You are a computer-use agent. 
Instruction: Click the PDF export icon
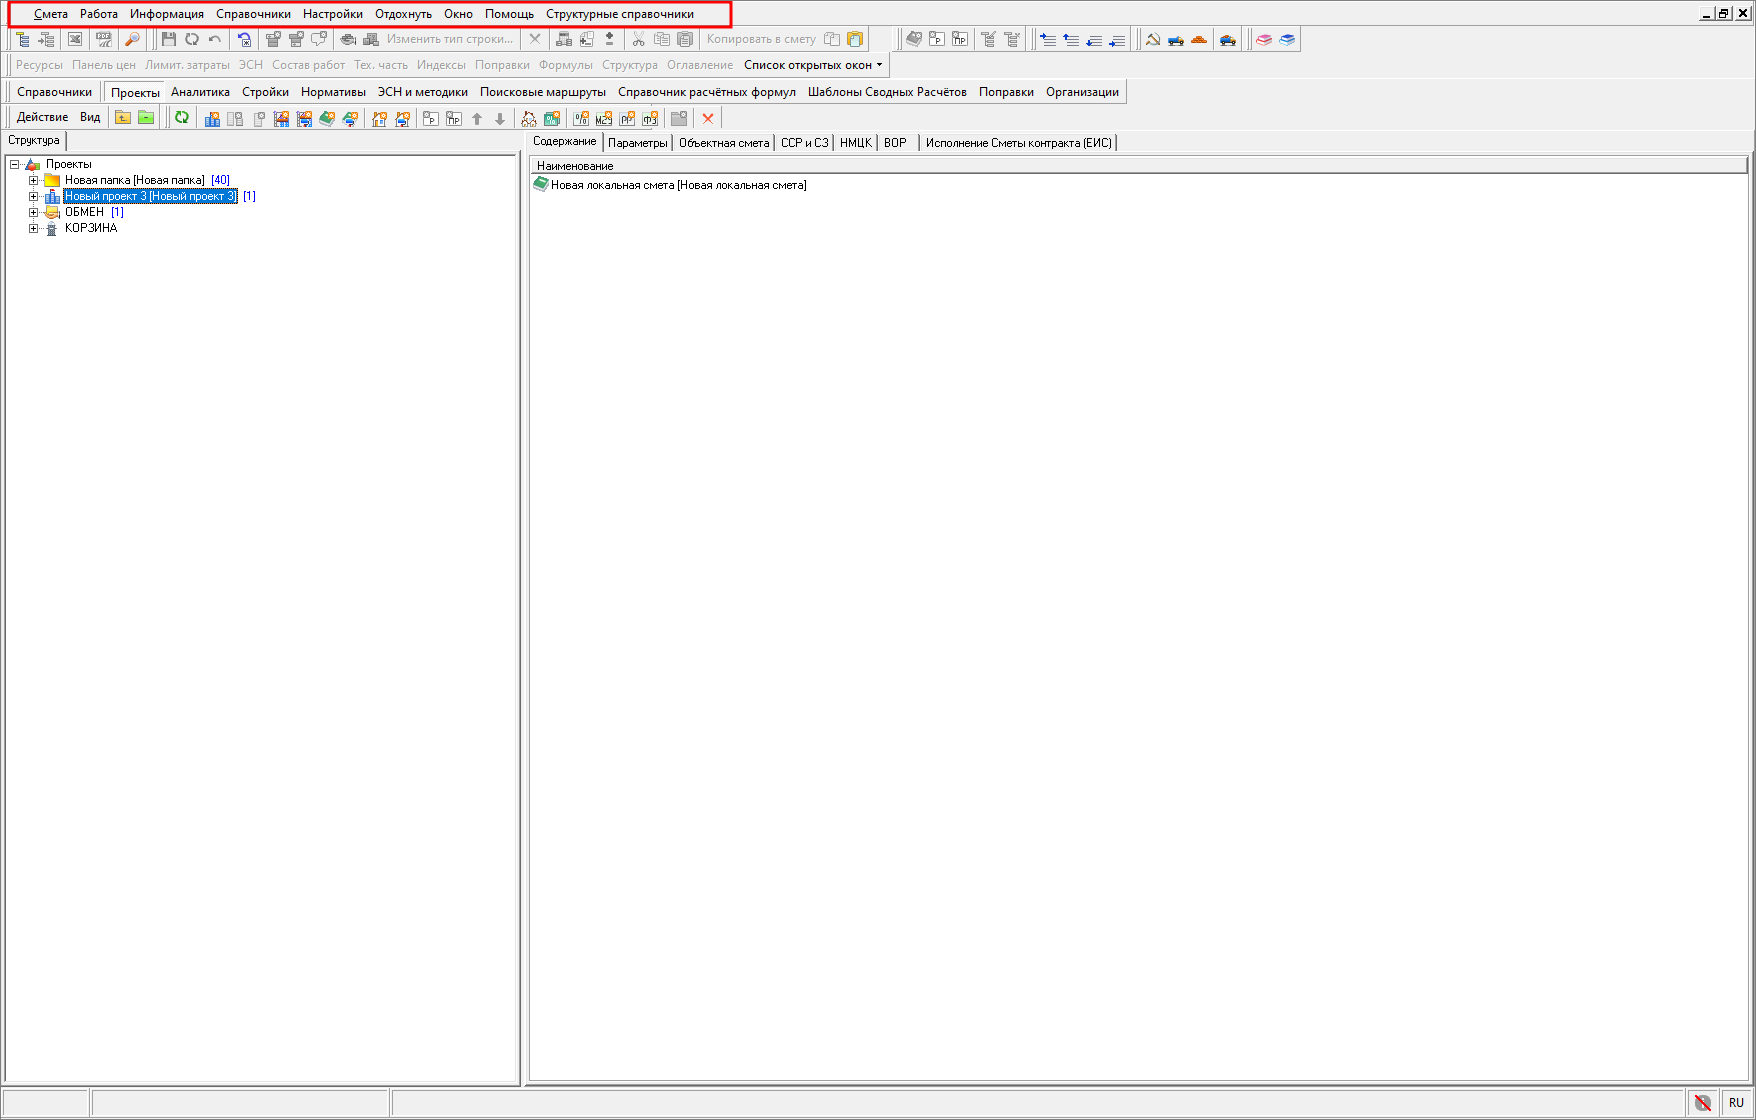(x=103, y=39)
